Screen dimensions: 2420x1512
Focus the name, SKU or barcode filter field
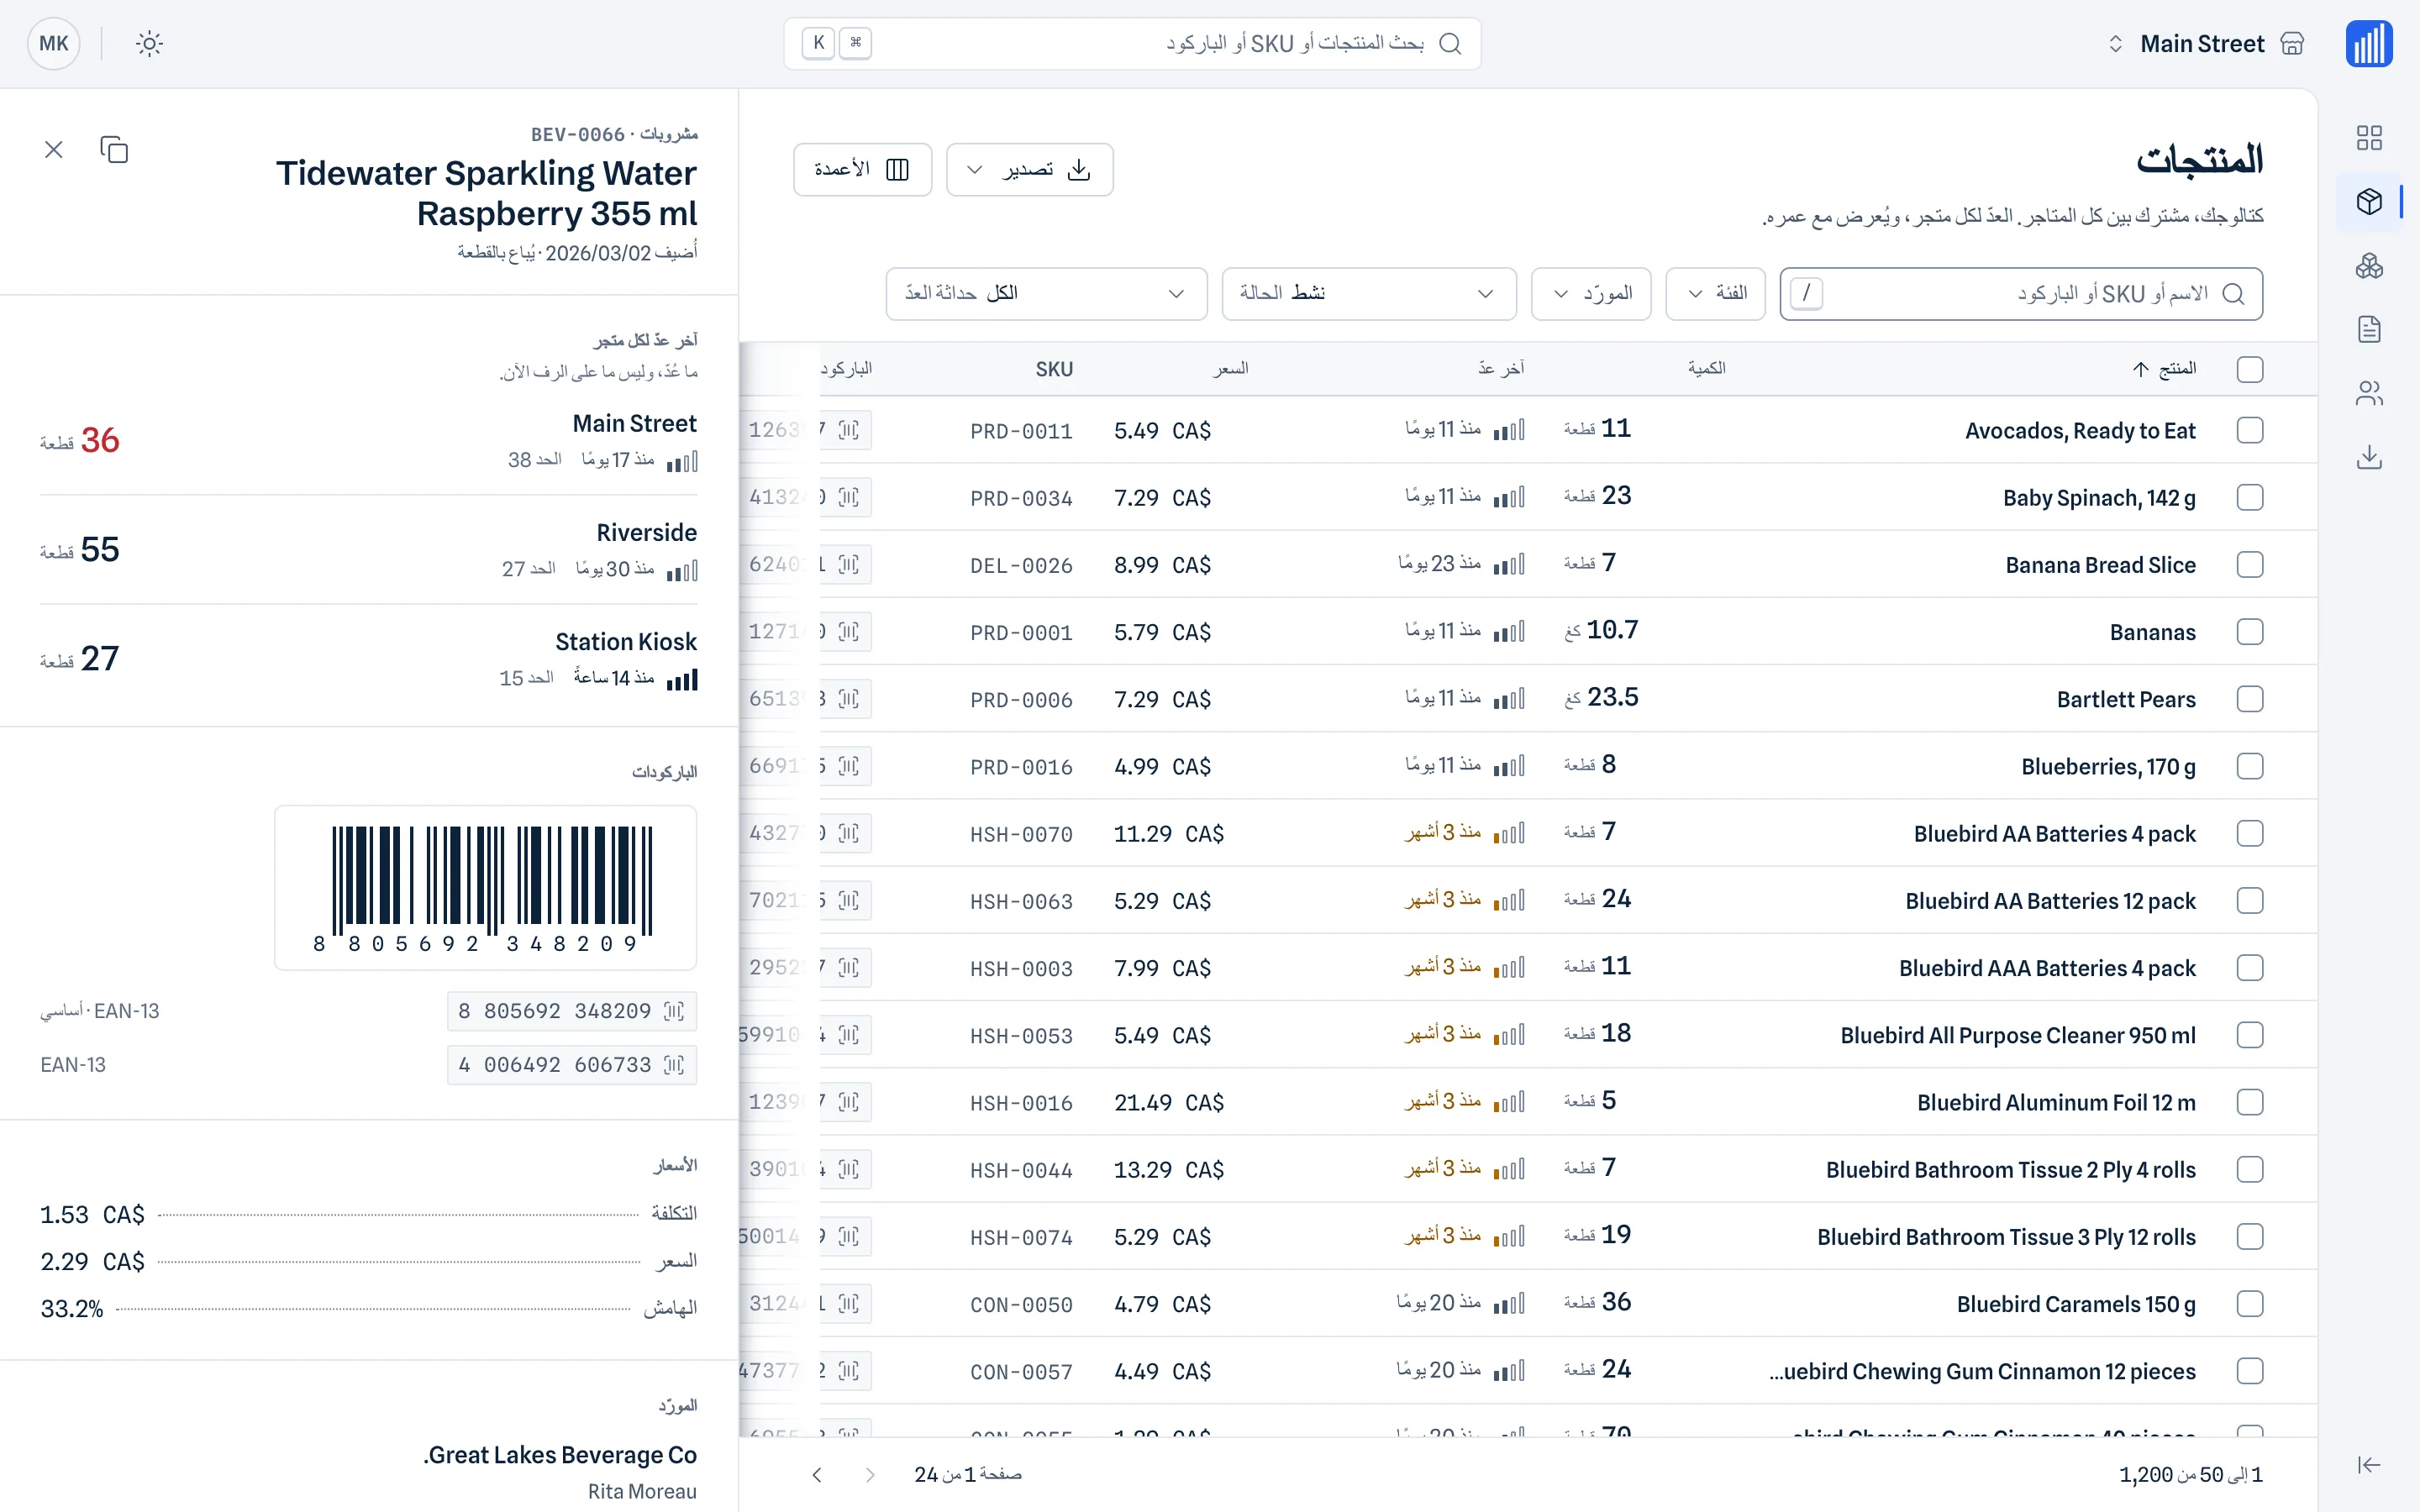click(x=2021, y=293)
